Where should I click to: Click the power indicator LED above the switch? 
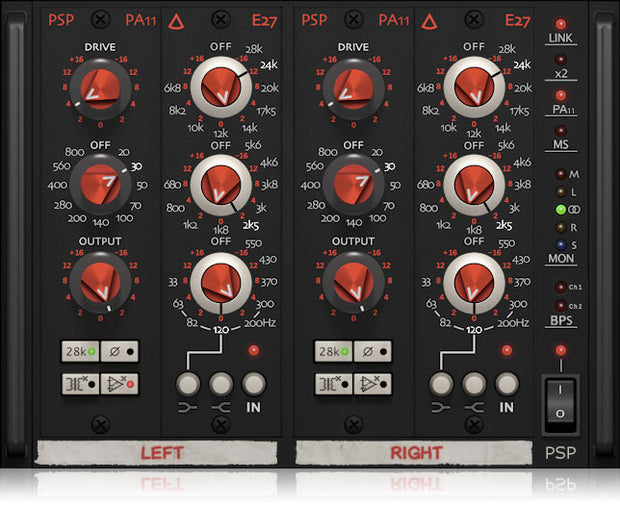point(560,350)
